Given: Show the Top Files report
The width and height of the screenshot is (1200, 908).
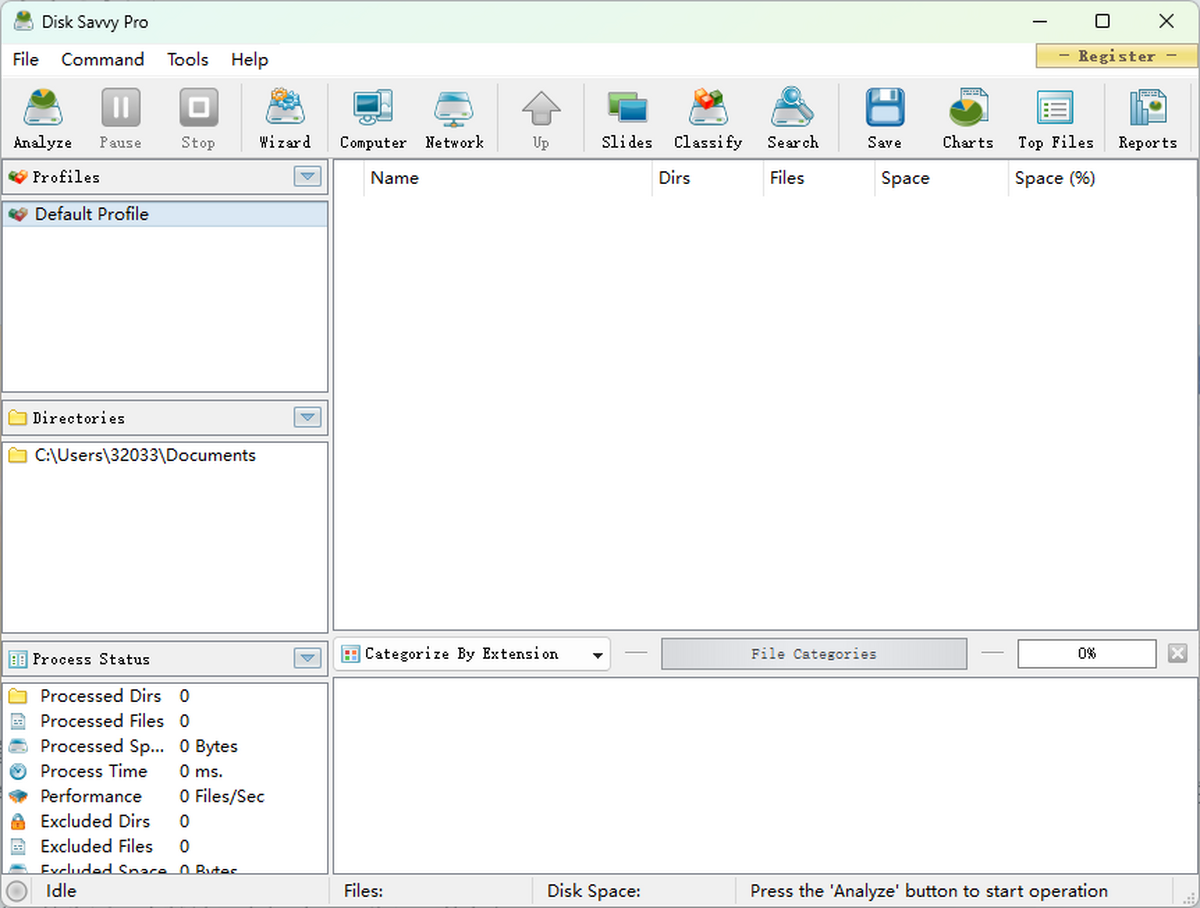Looking at the screenshot, I should click(x=1055, y=115).
